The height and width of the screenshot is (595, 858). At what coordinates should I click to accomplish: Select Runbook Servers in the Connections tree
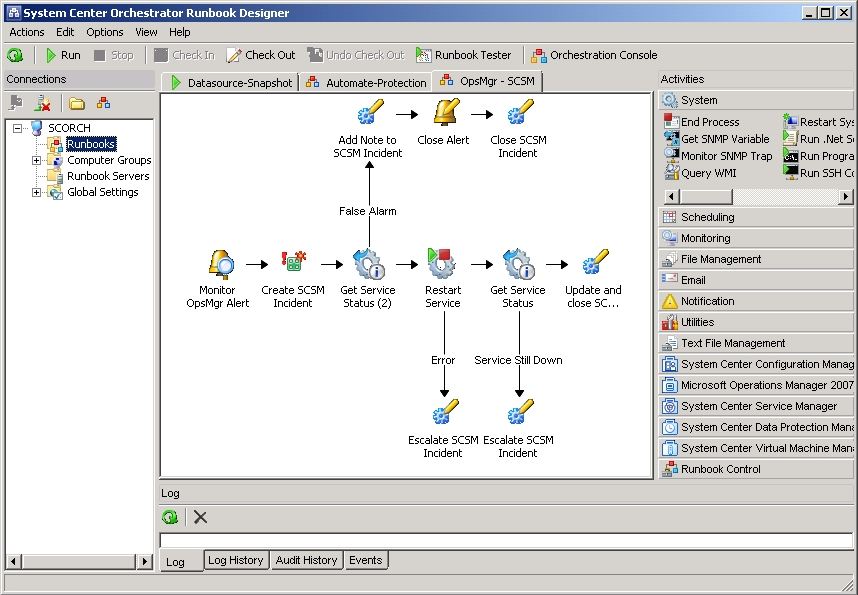107,176
